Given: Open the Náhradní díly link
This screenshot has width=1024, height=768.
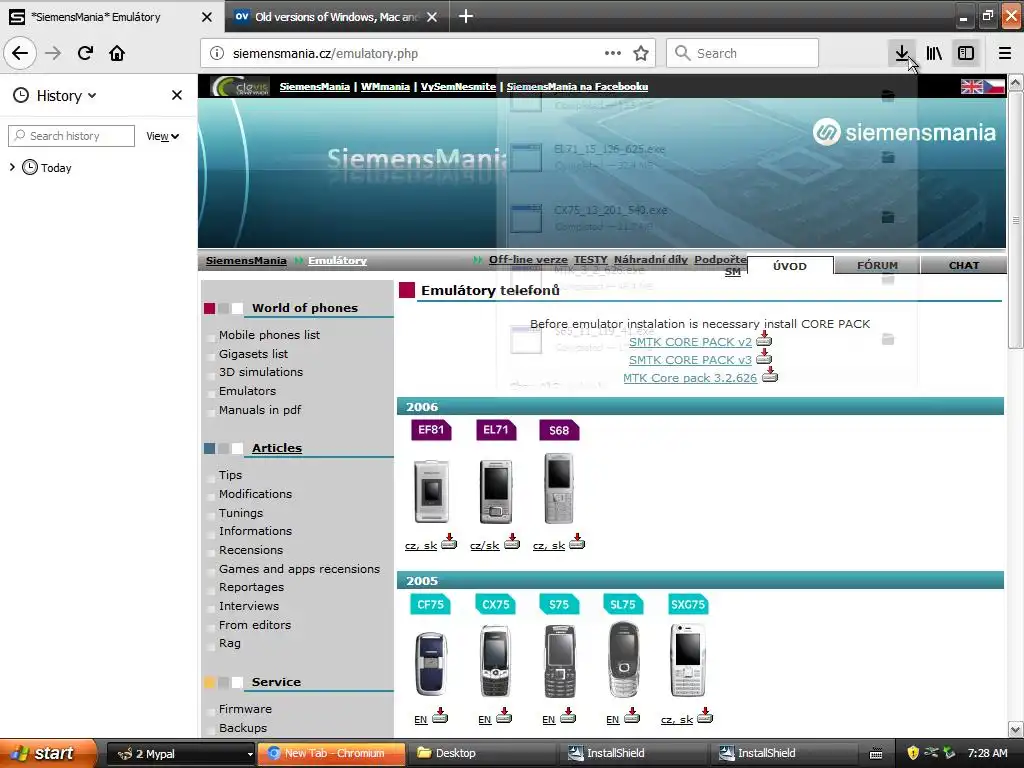Looking at the screenshot, I should point(650,259).
